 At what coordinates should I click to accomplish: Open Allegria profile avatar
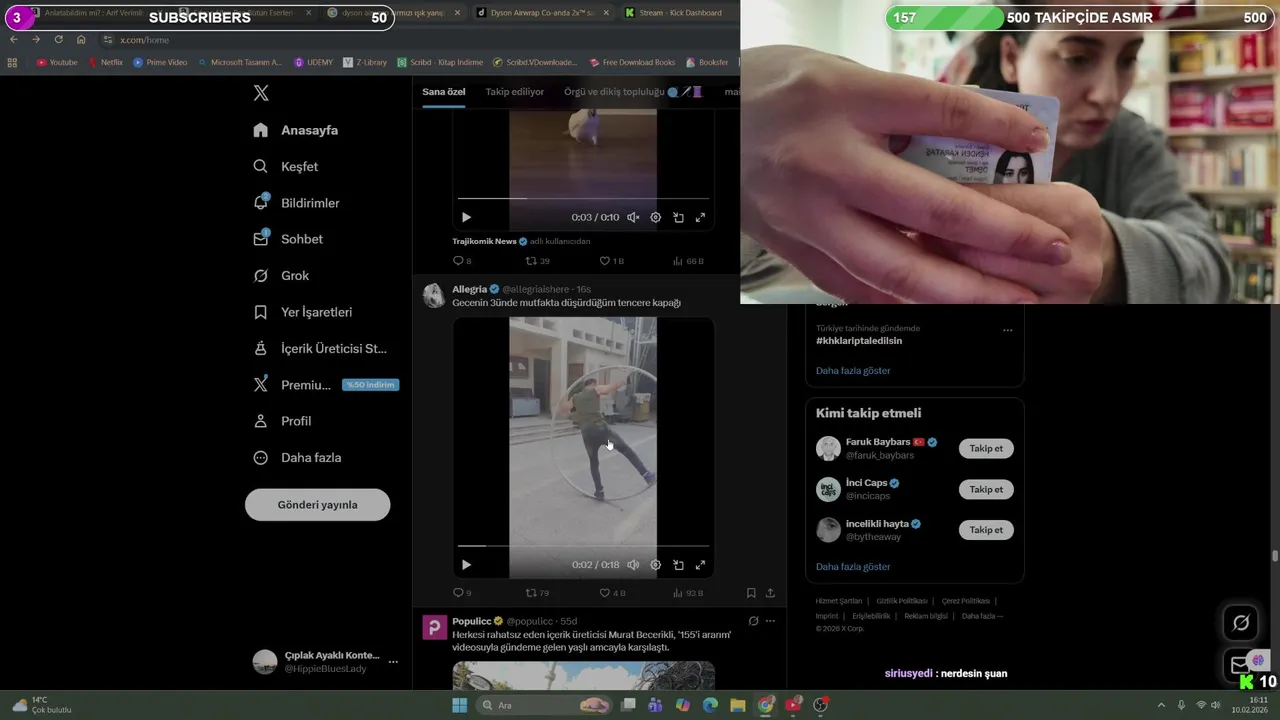[x=434, y=295]
